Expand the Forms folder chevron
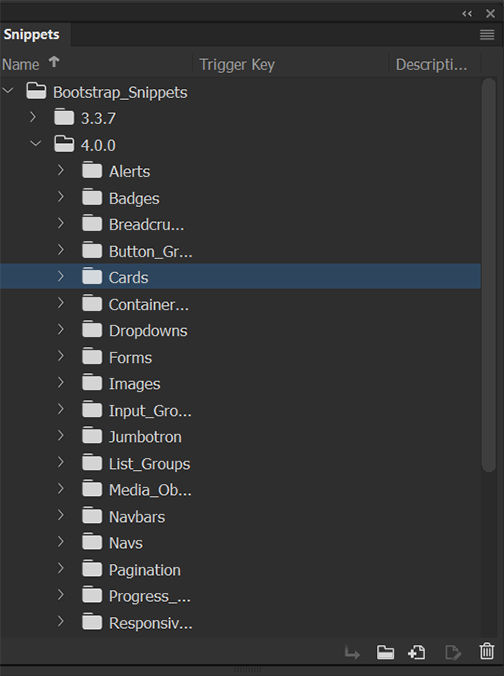504x676 pixels. [61, 356]
